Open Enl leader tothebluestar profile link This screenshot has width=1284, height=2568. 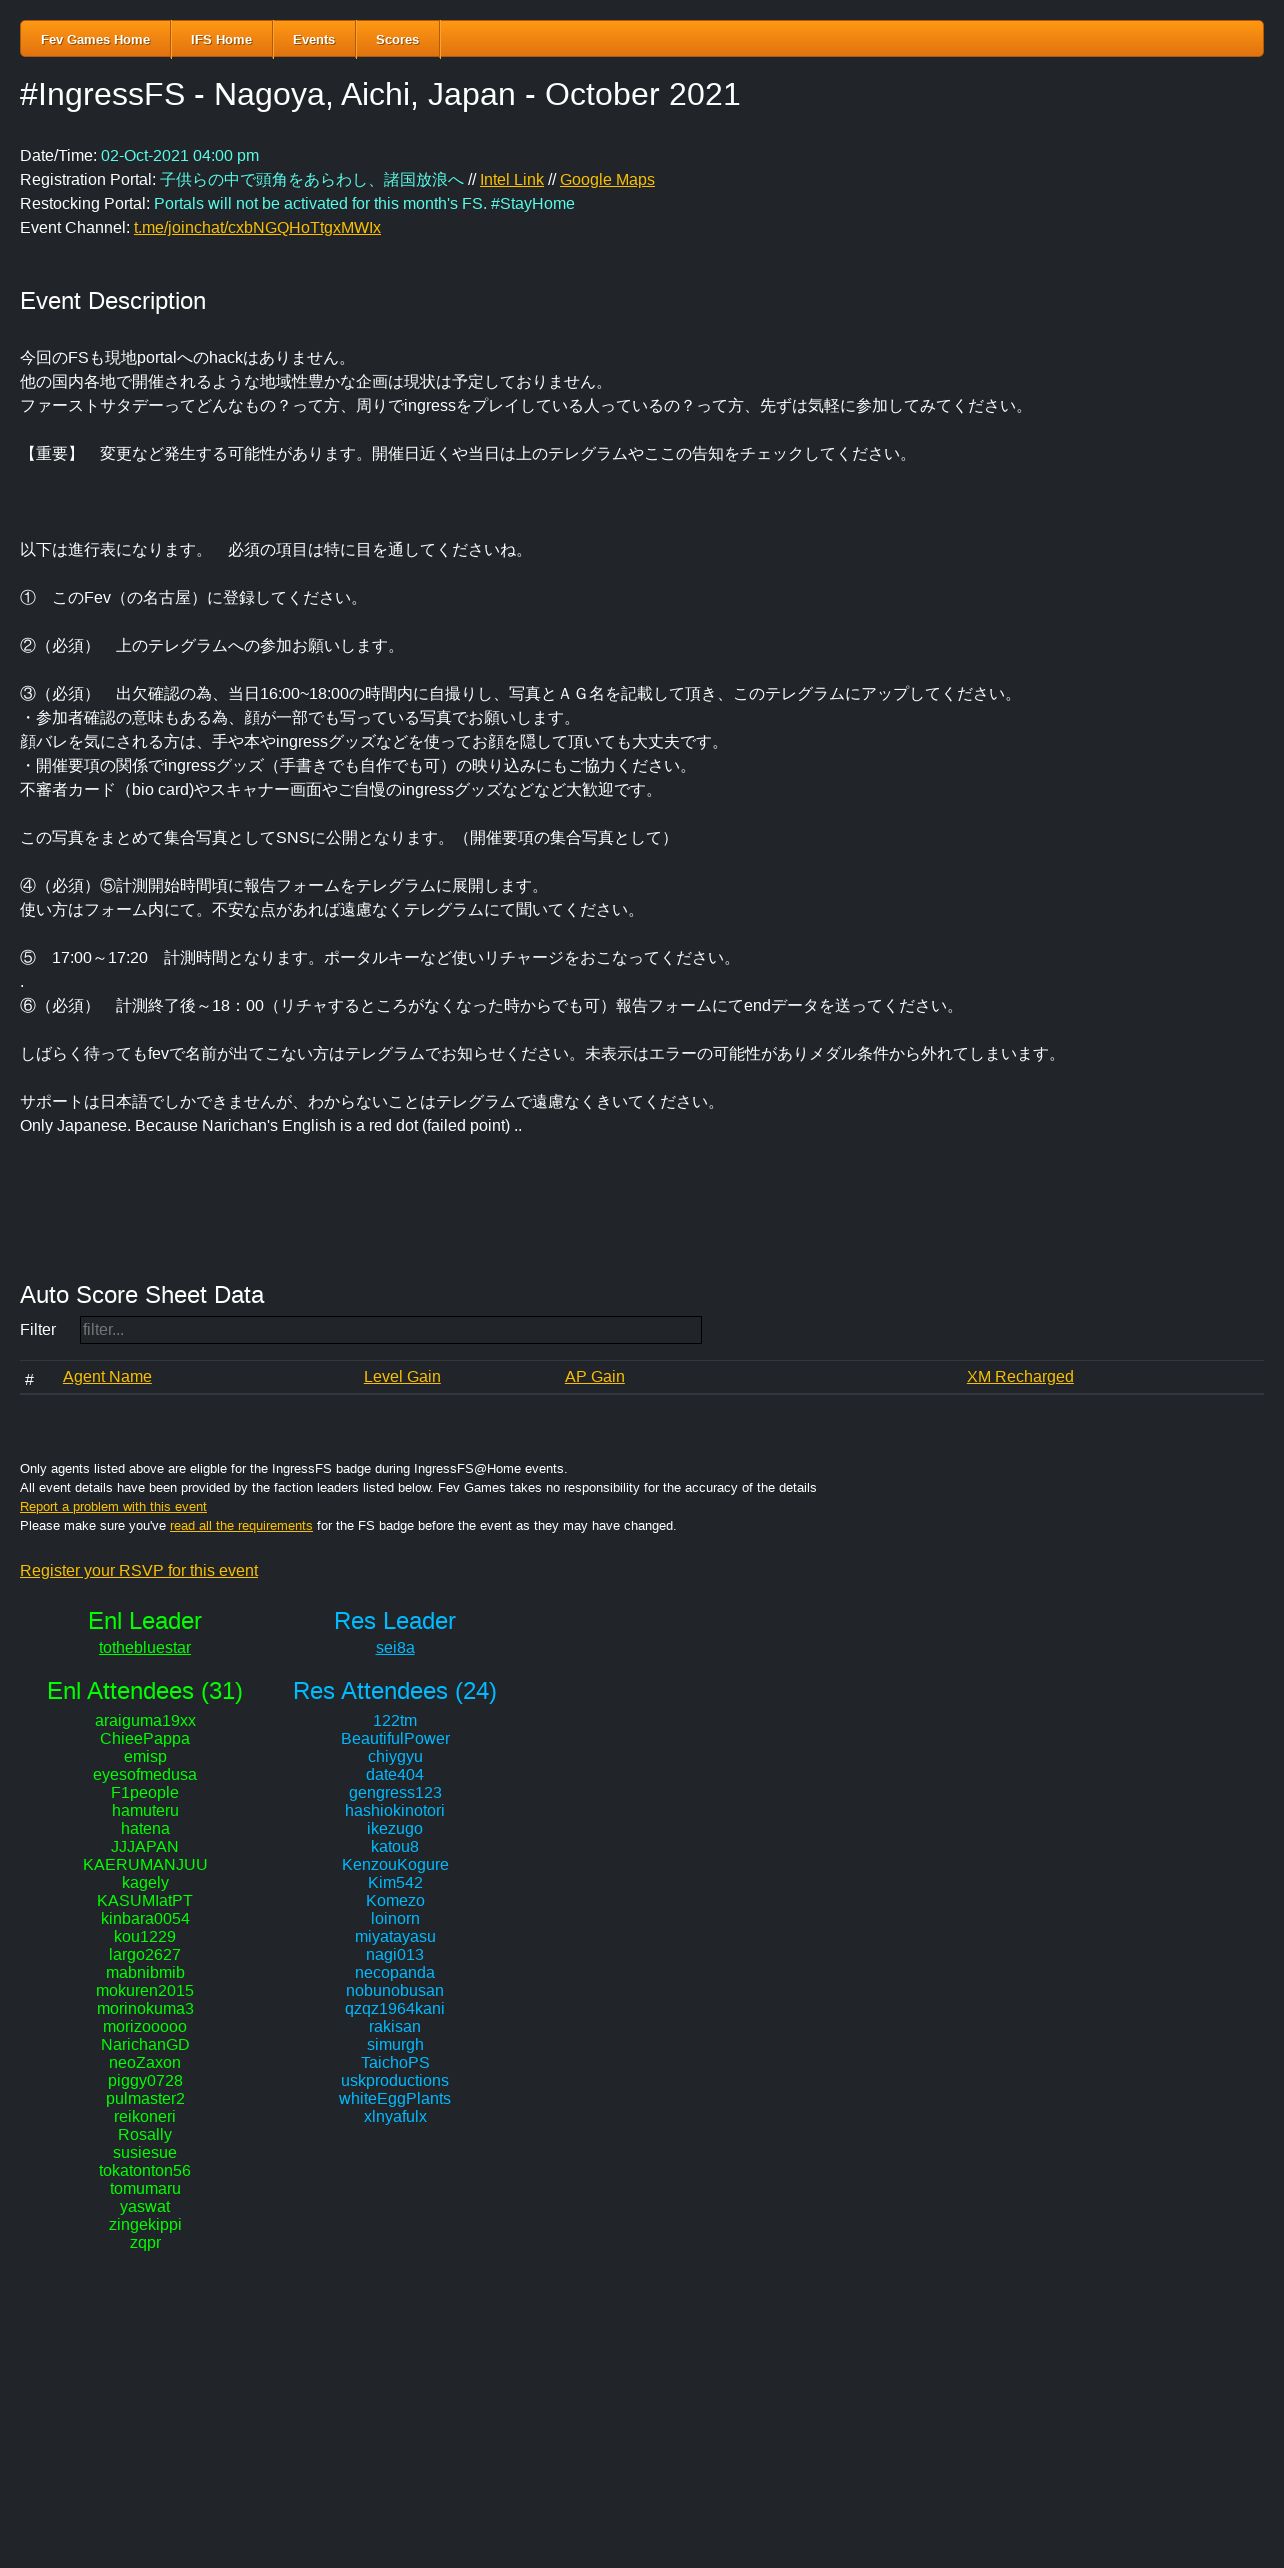145,1648
